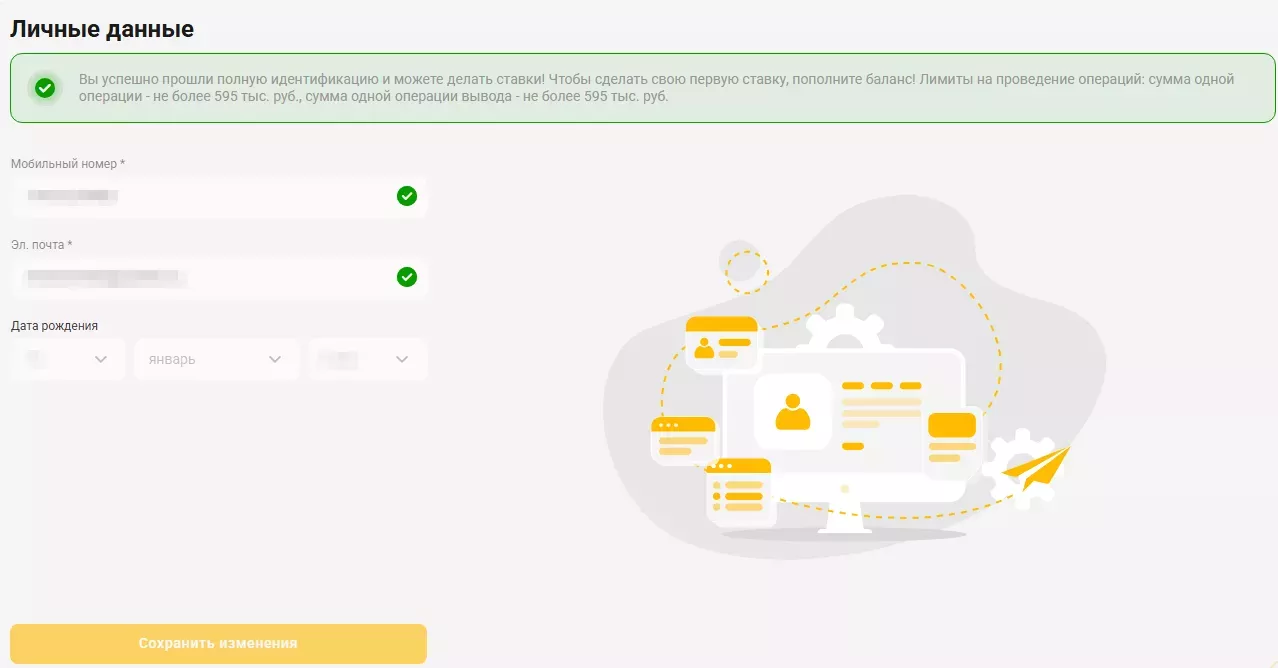
Task: Click the yellow paper plane in illustration
Action: [1038, 466]
